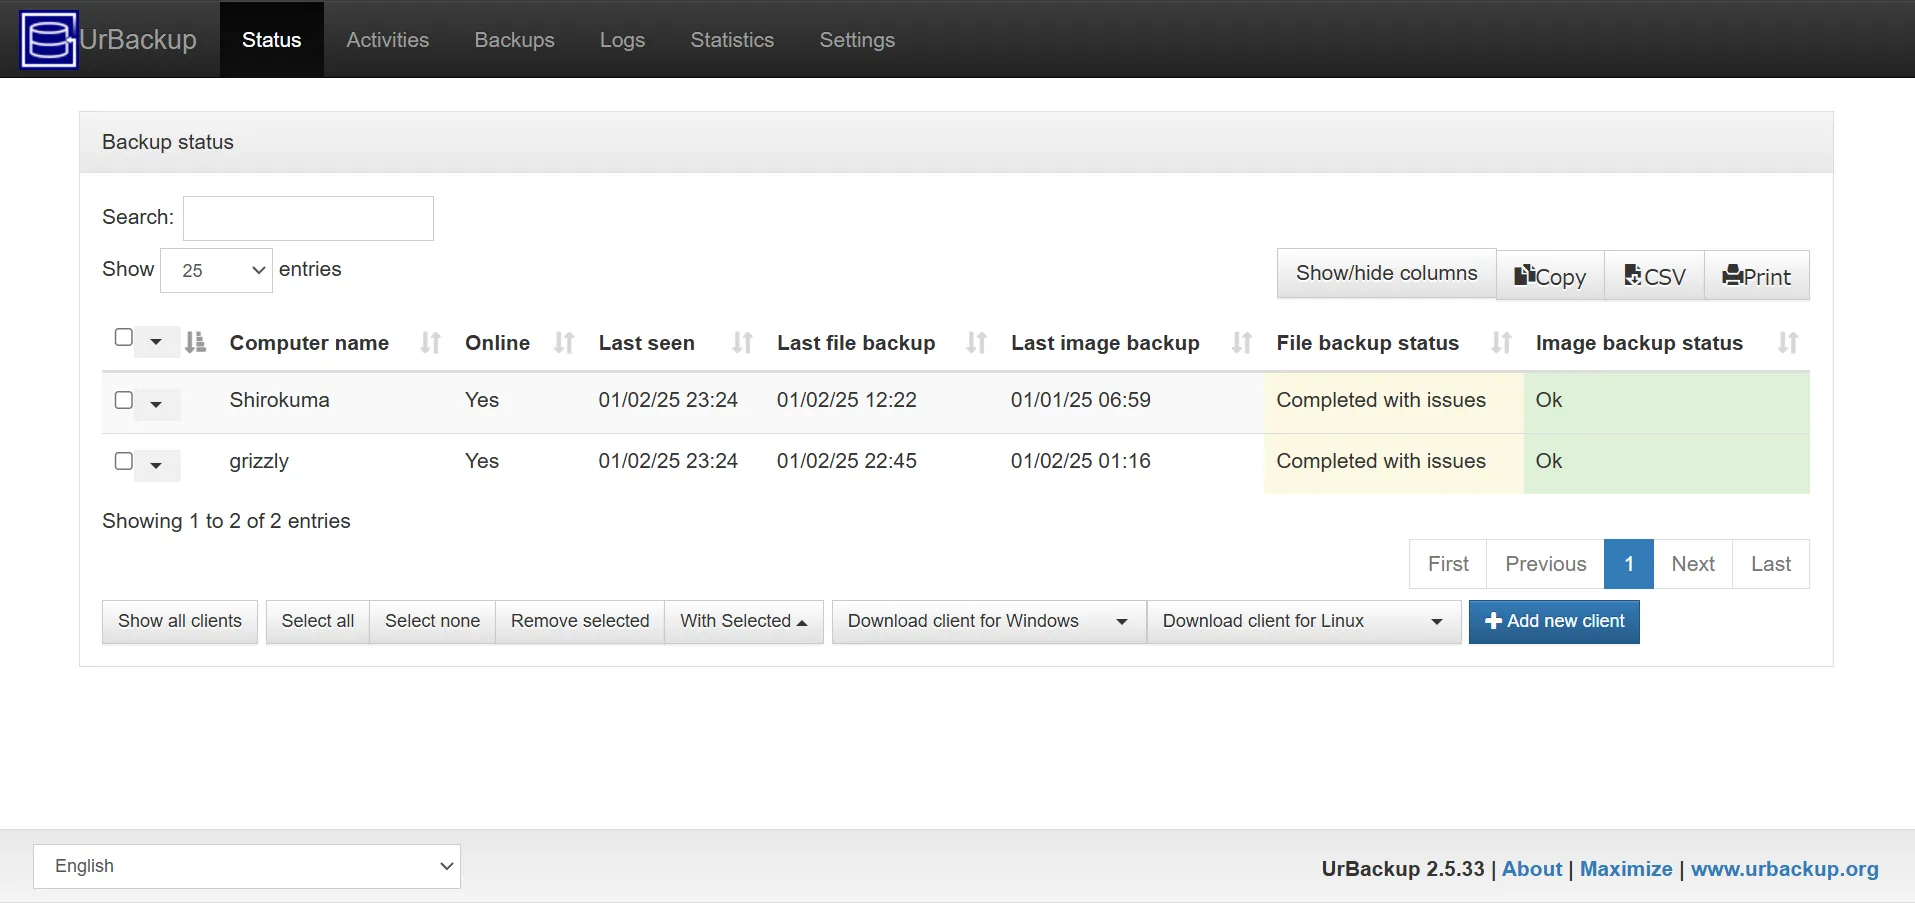The image size is (1915, 903).
Task: Click the sort-order icon beside the header checkbox
Action: pyautogui.click(x=196, y=343)
